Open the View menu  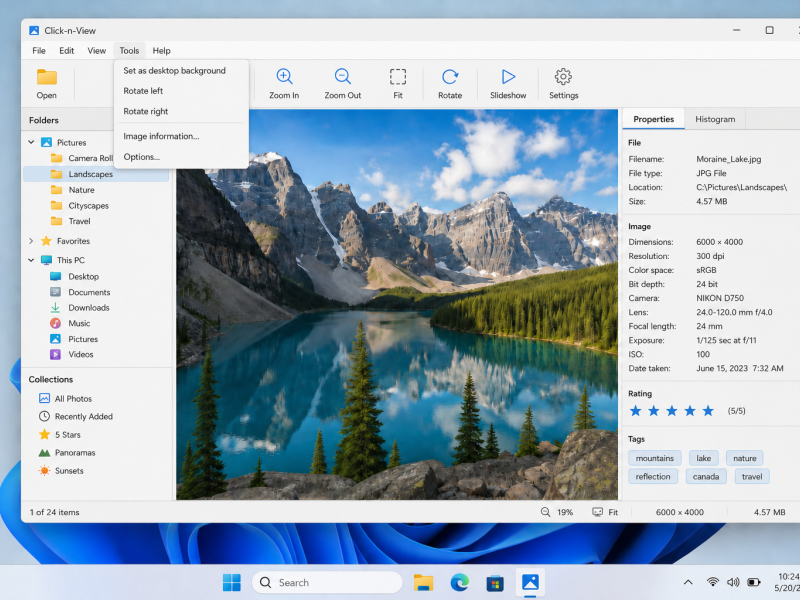(x=96, y=51)
